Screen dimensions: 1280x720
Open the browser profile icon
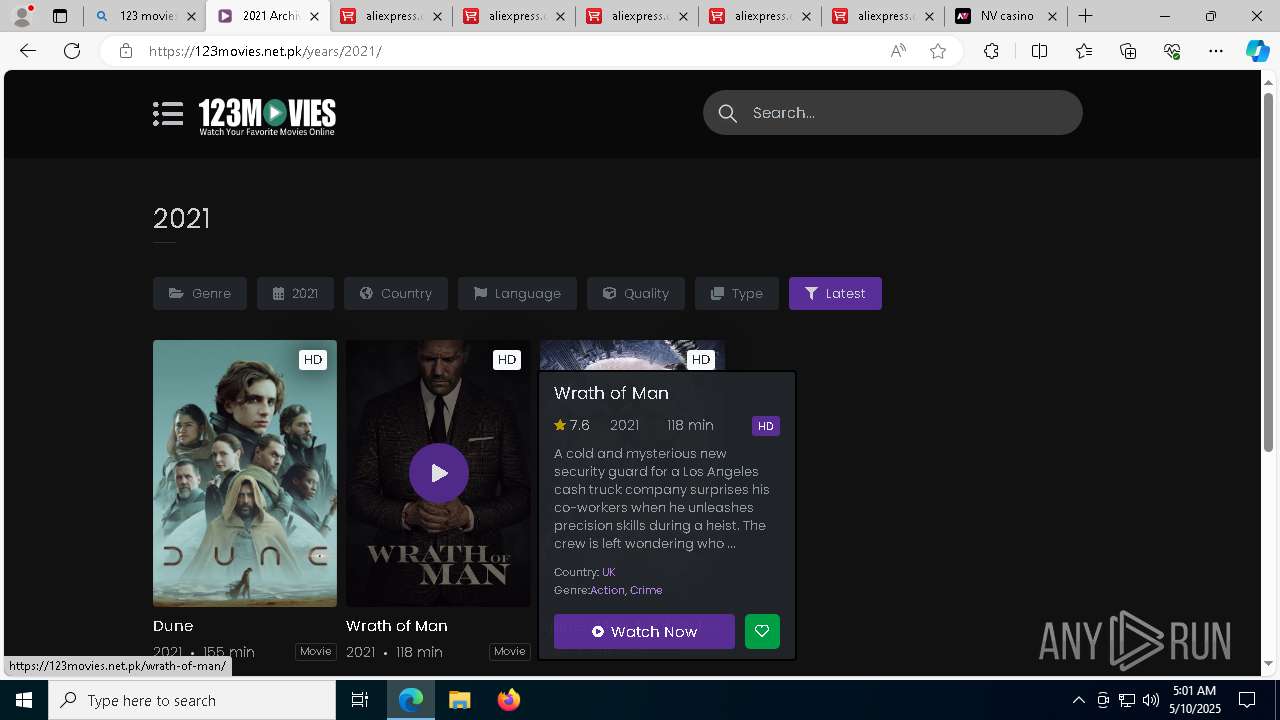click(22, 16)
